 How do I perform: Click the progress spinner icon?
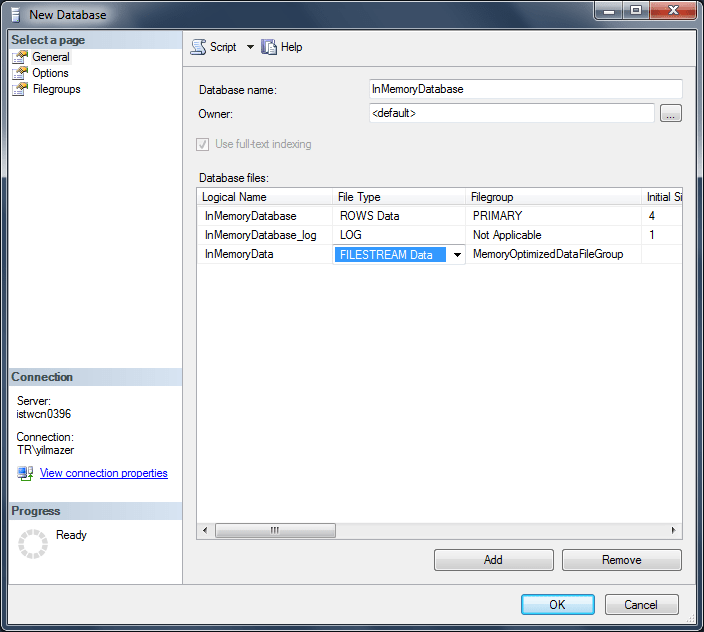pyautogui.click(x=33, y=544)
